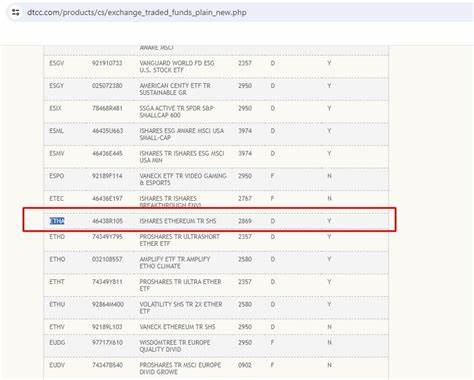
Task: Click the ETHD ticker cell
Action: [57, 237]
